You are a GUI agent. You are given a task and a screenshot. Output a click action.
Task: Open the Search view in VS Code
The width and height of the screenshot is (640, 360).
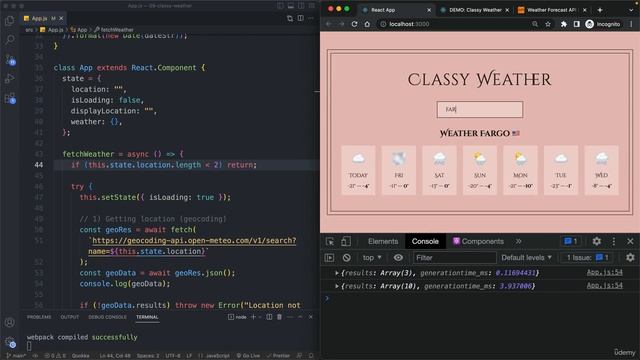(10, 40)
